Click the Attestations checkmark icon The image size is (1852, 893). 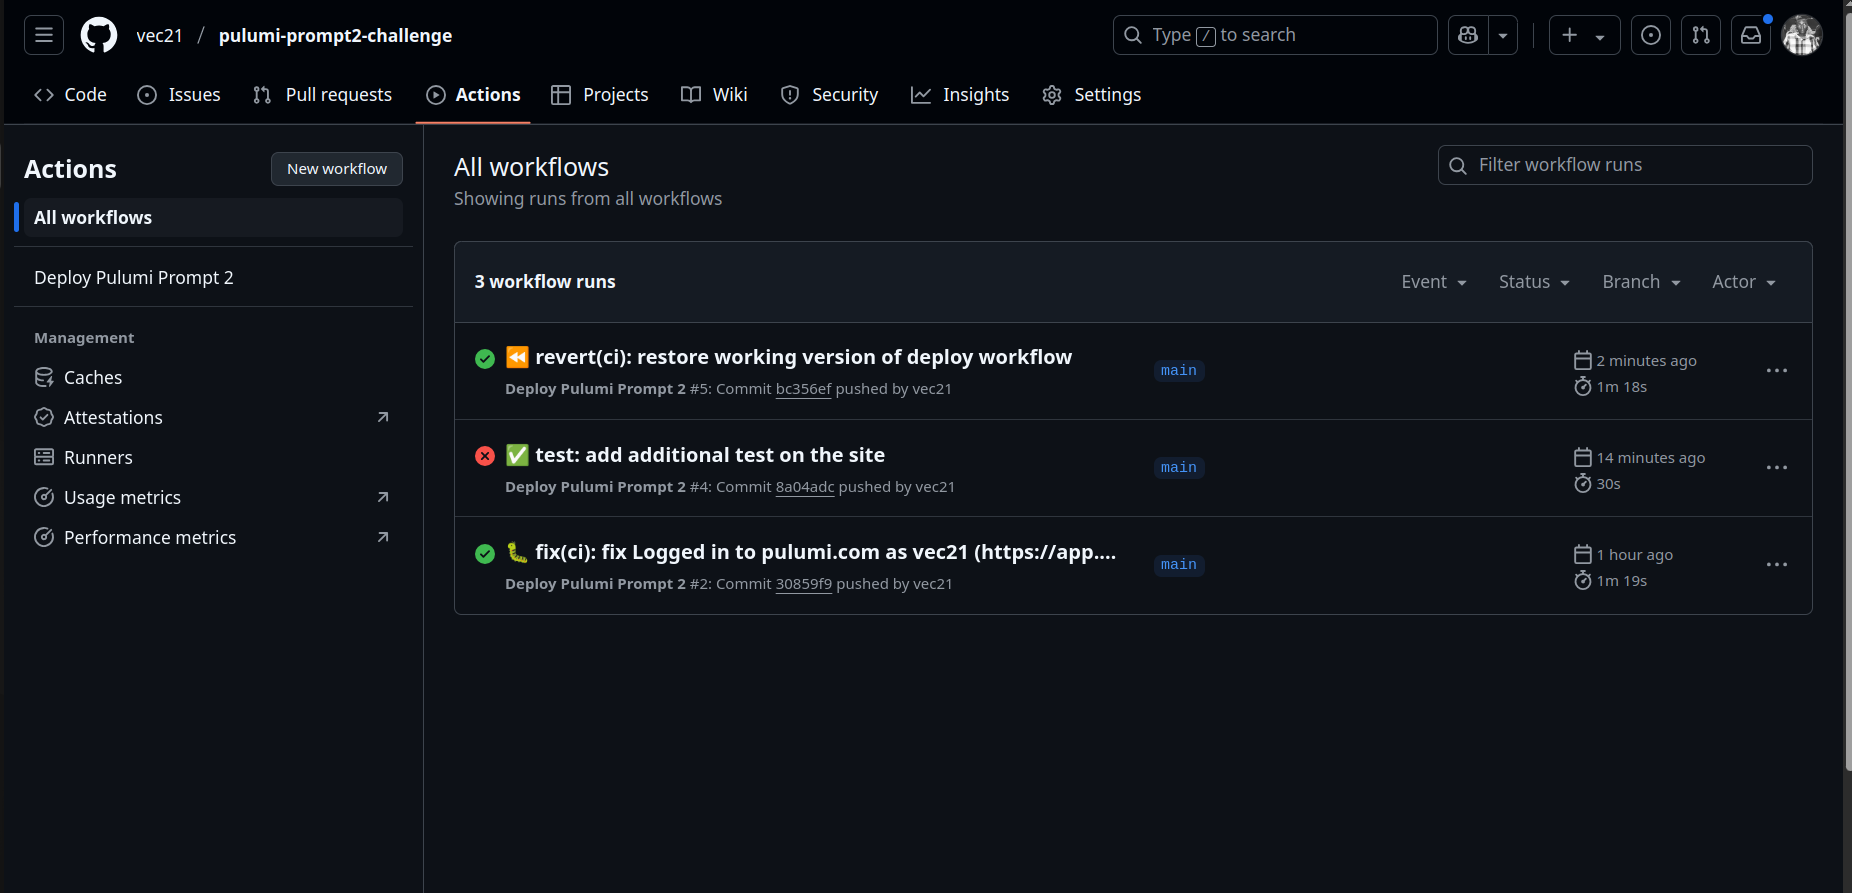tap(44, 417)
